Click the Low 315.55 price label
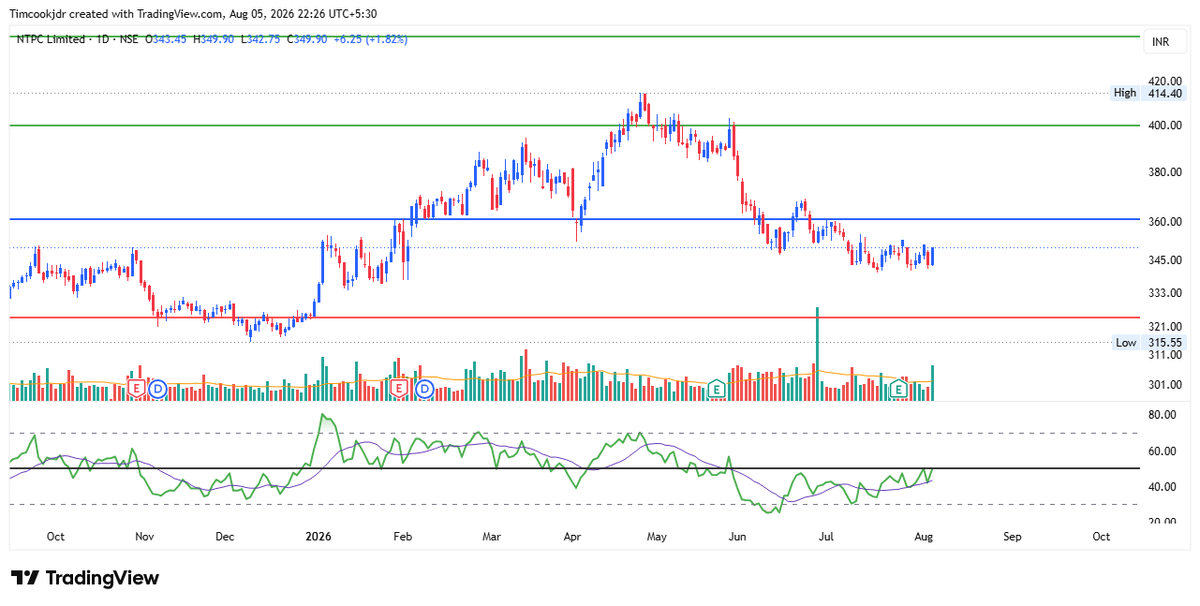The image size is (1200, 606). (x=1149, y=342)
